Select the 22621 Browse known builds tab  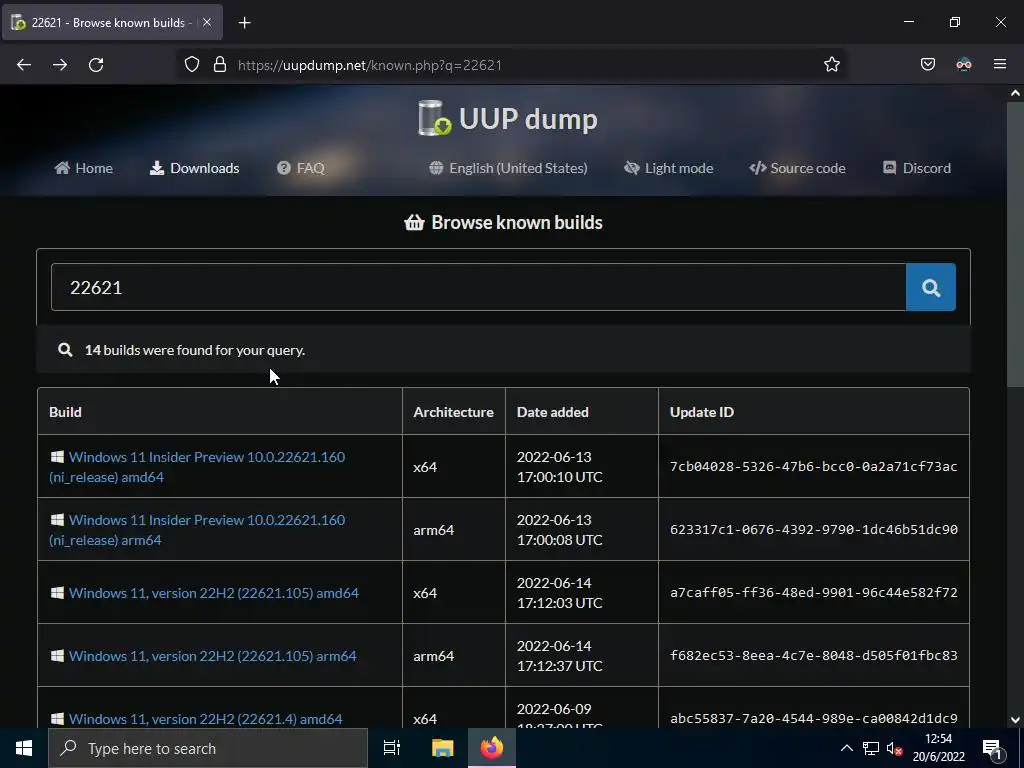click(x=112, y=22)
